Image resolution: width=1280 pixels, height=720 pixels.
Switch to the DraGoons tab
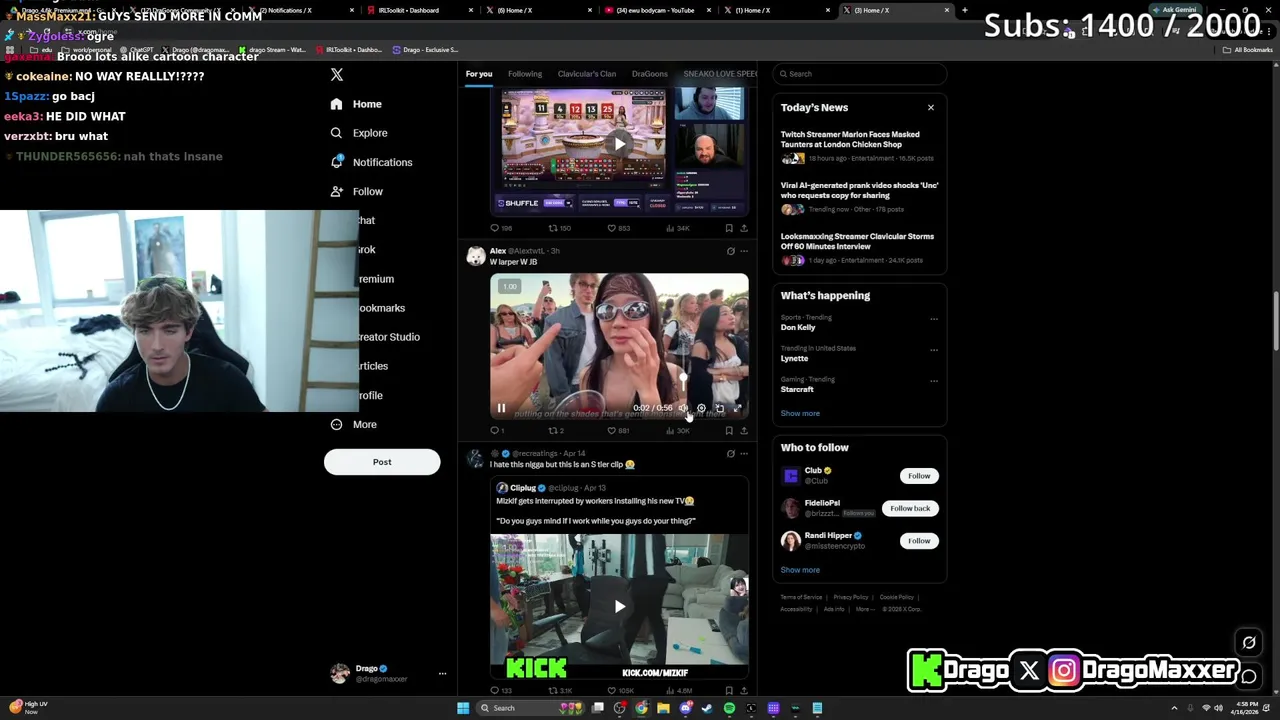click(x=649, y=74)
